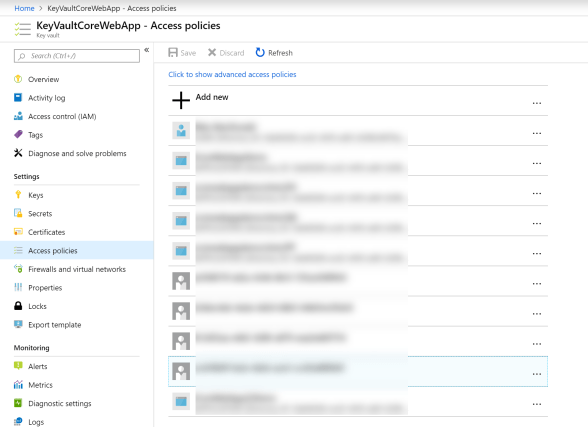Open Logs menu item

[36, 422]
